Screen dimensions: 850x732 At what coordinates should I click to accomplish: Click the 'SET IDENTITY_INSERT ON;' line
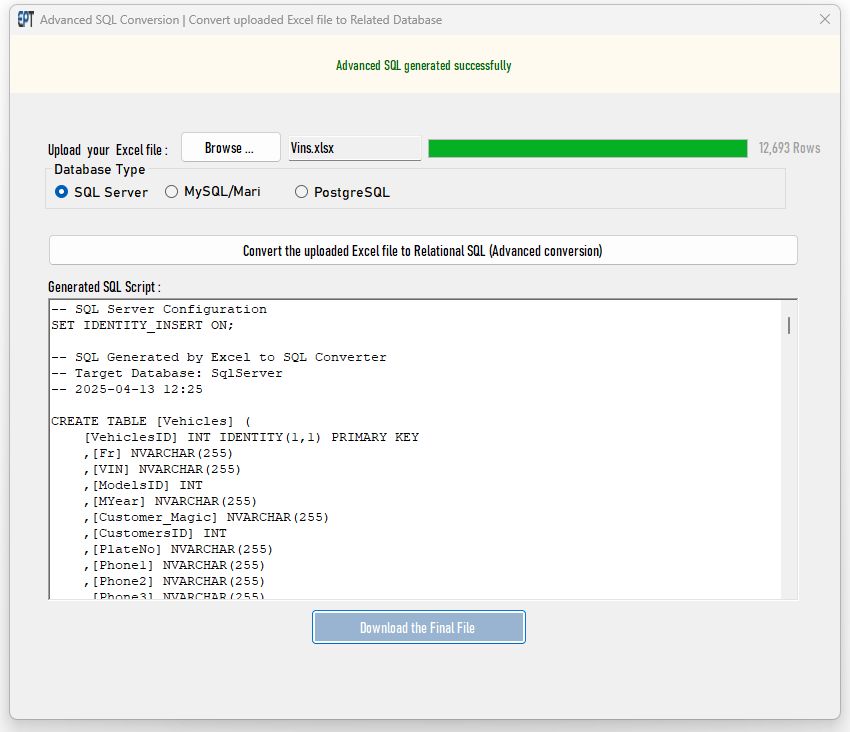click(x=142, y=325)
